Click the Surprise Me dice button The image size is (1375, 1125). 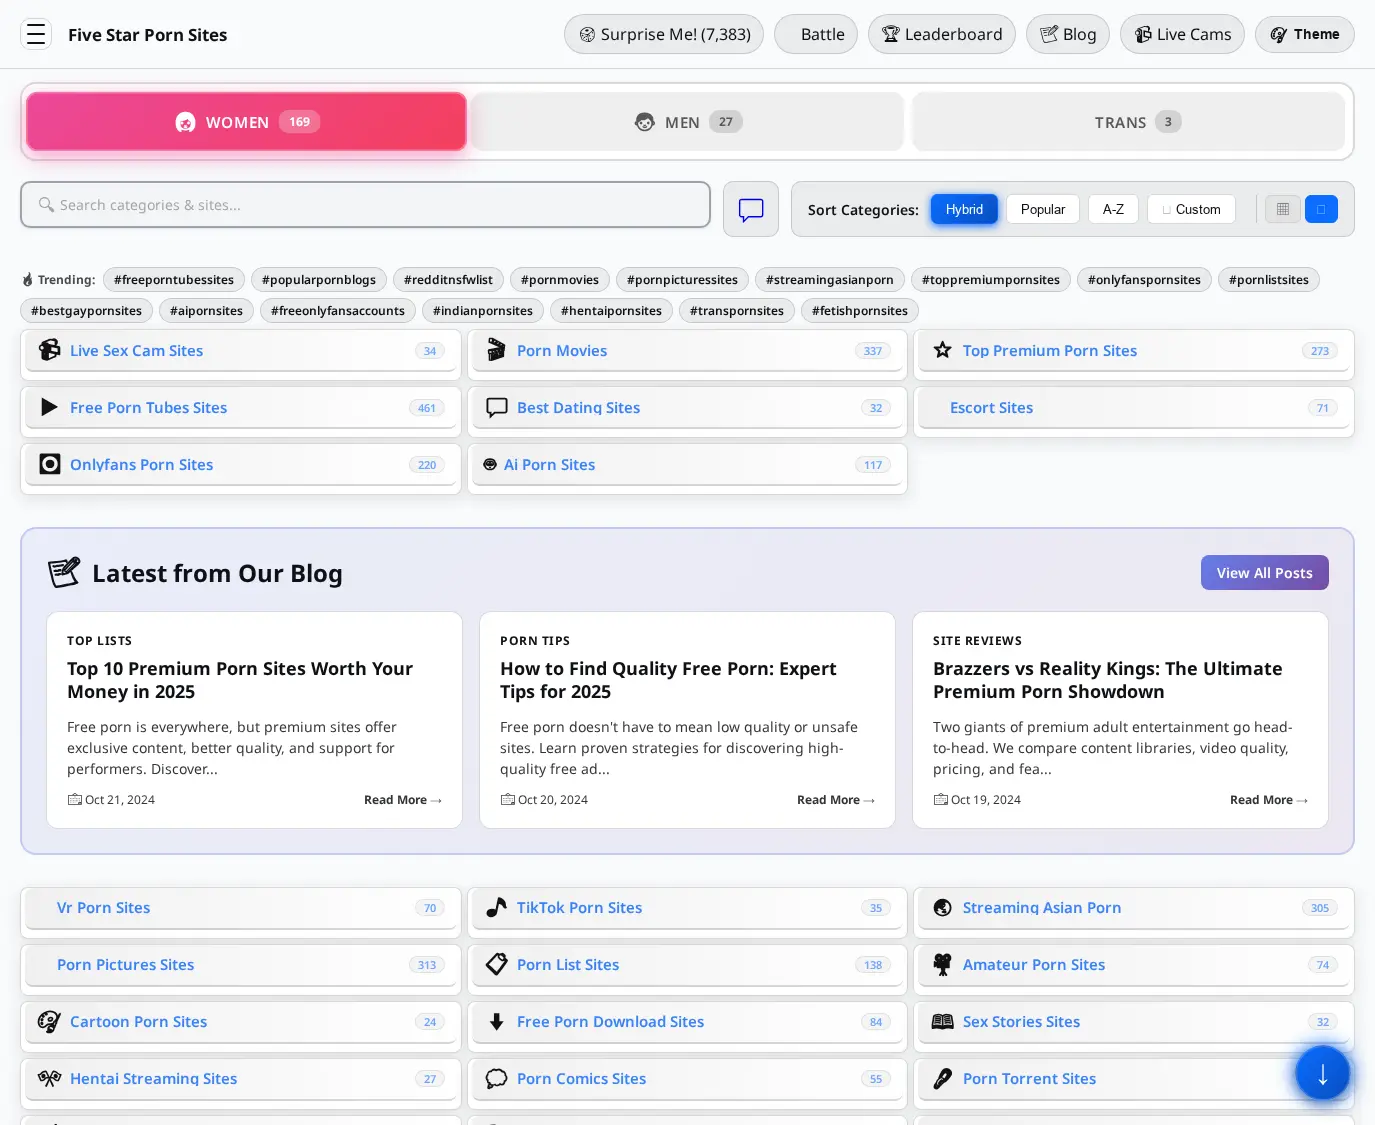(664, 34)
